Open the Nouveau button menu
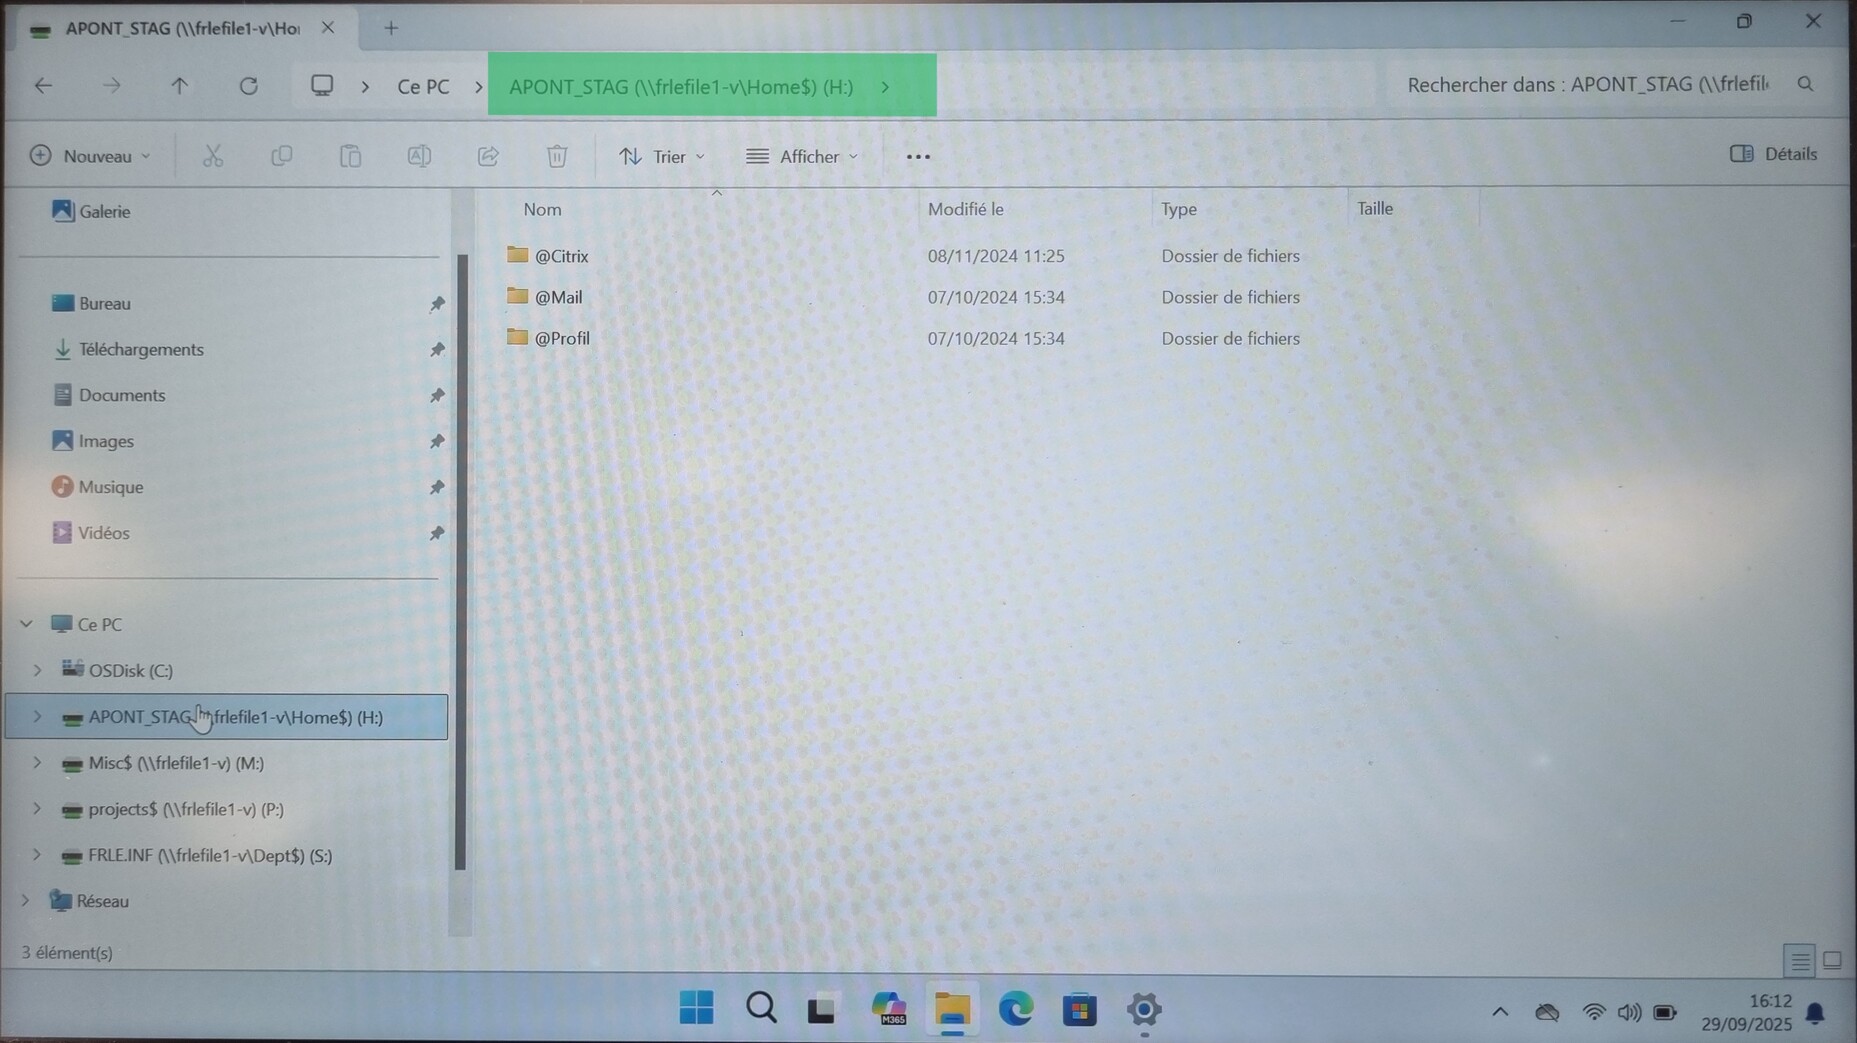 [x=90, y=156]
